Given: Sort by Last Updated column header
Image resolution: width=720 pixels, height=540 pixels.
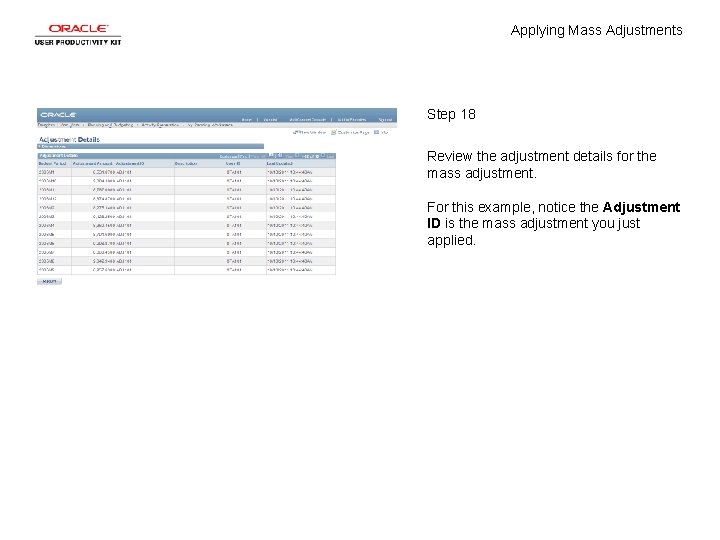Looking at the screenshot, I should click(280, 163).
